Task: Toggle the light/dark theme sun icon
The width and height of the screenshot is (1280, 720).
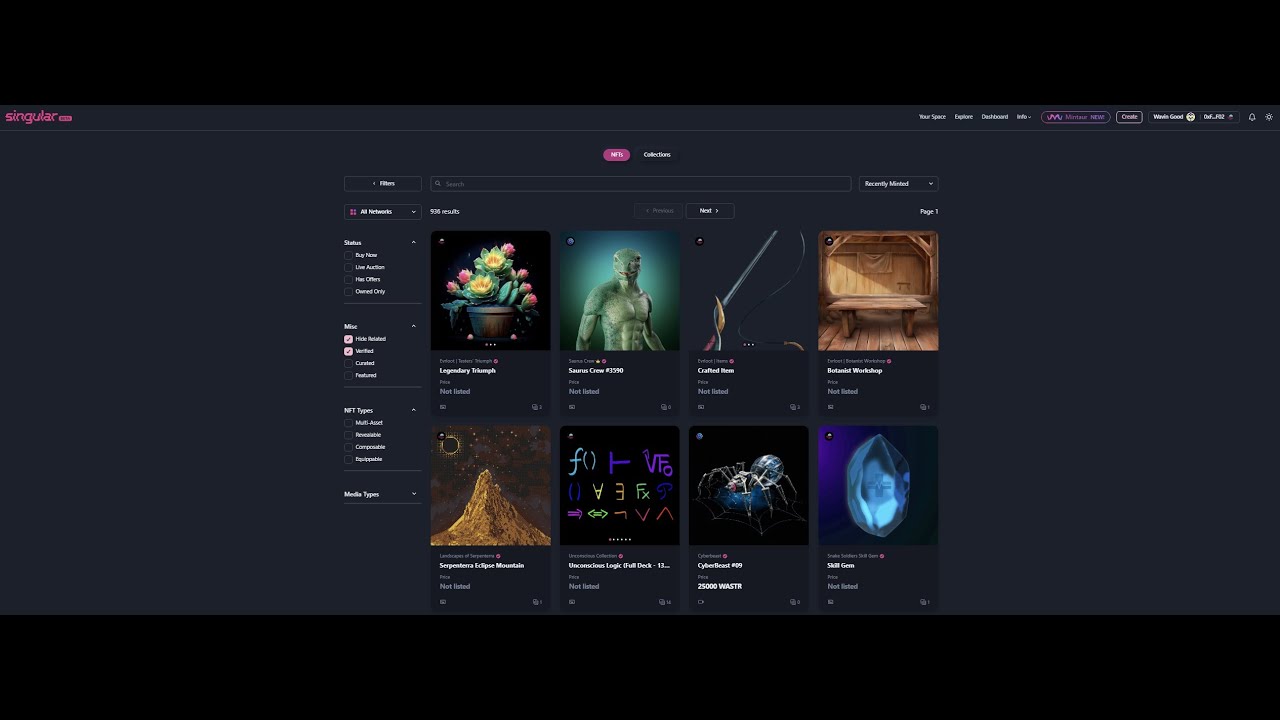Action: 1269,117
